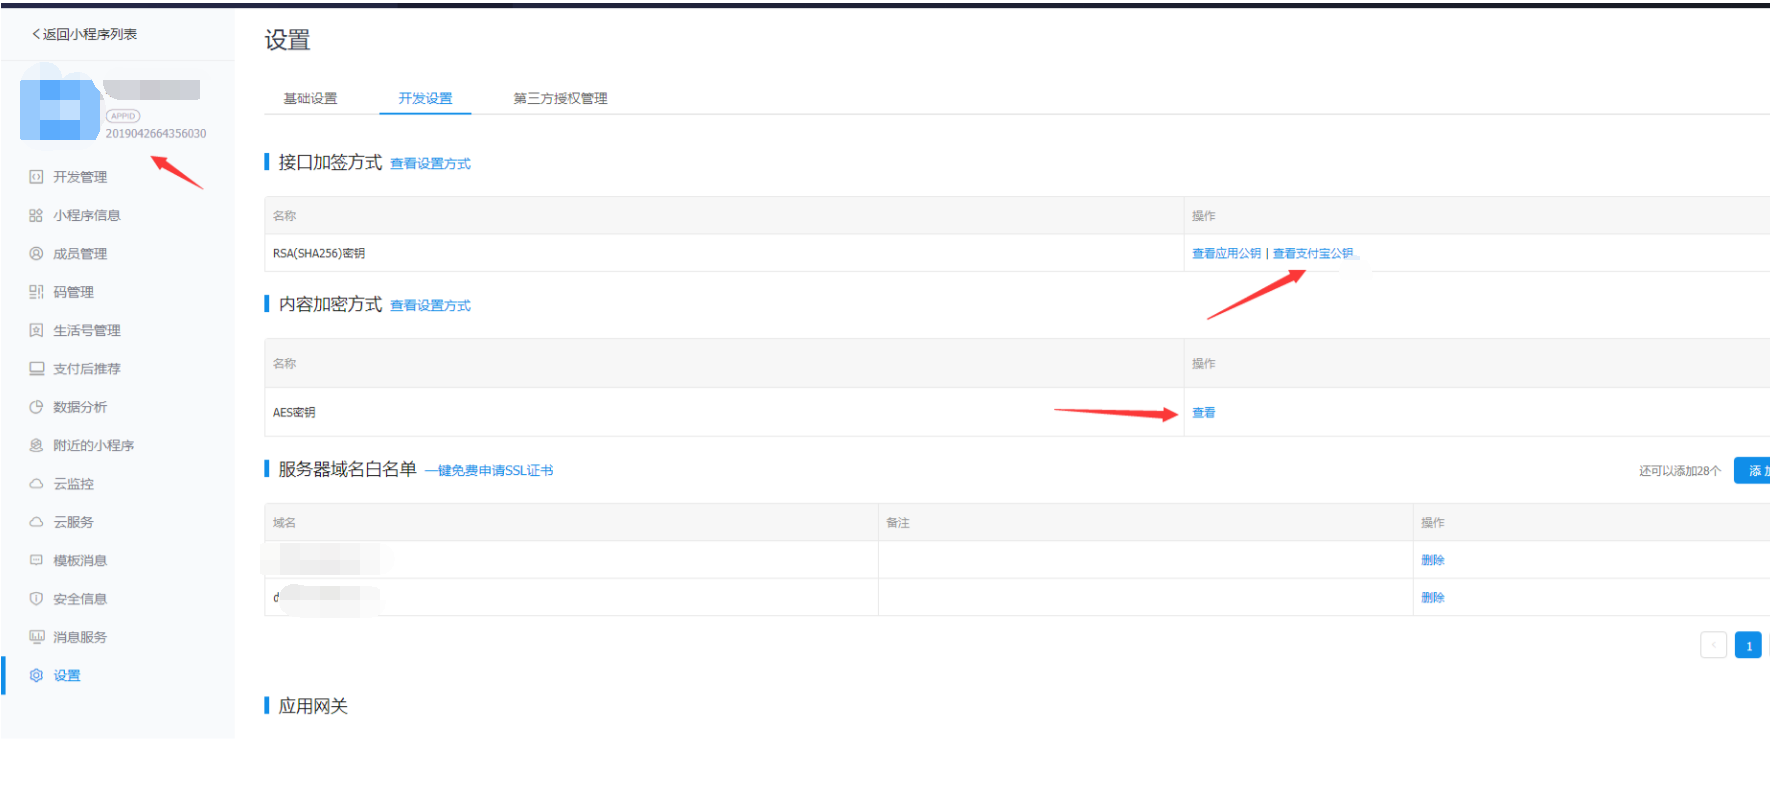Select 支付后推荐 menu entry

tap(87, 369)
